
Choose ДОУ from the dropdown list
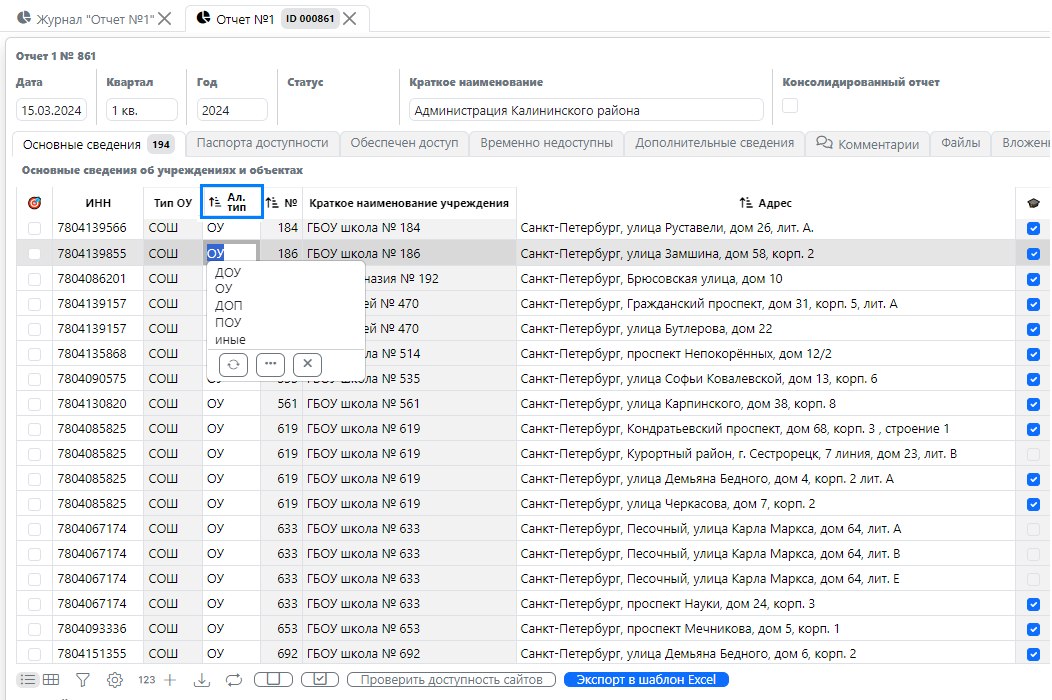pos(228,272)
